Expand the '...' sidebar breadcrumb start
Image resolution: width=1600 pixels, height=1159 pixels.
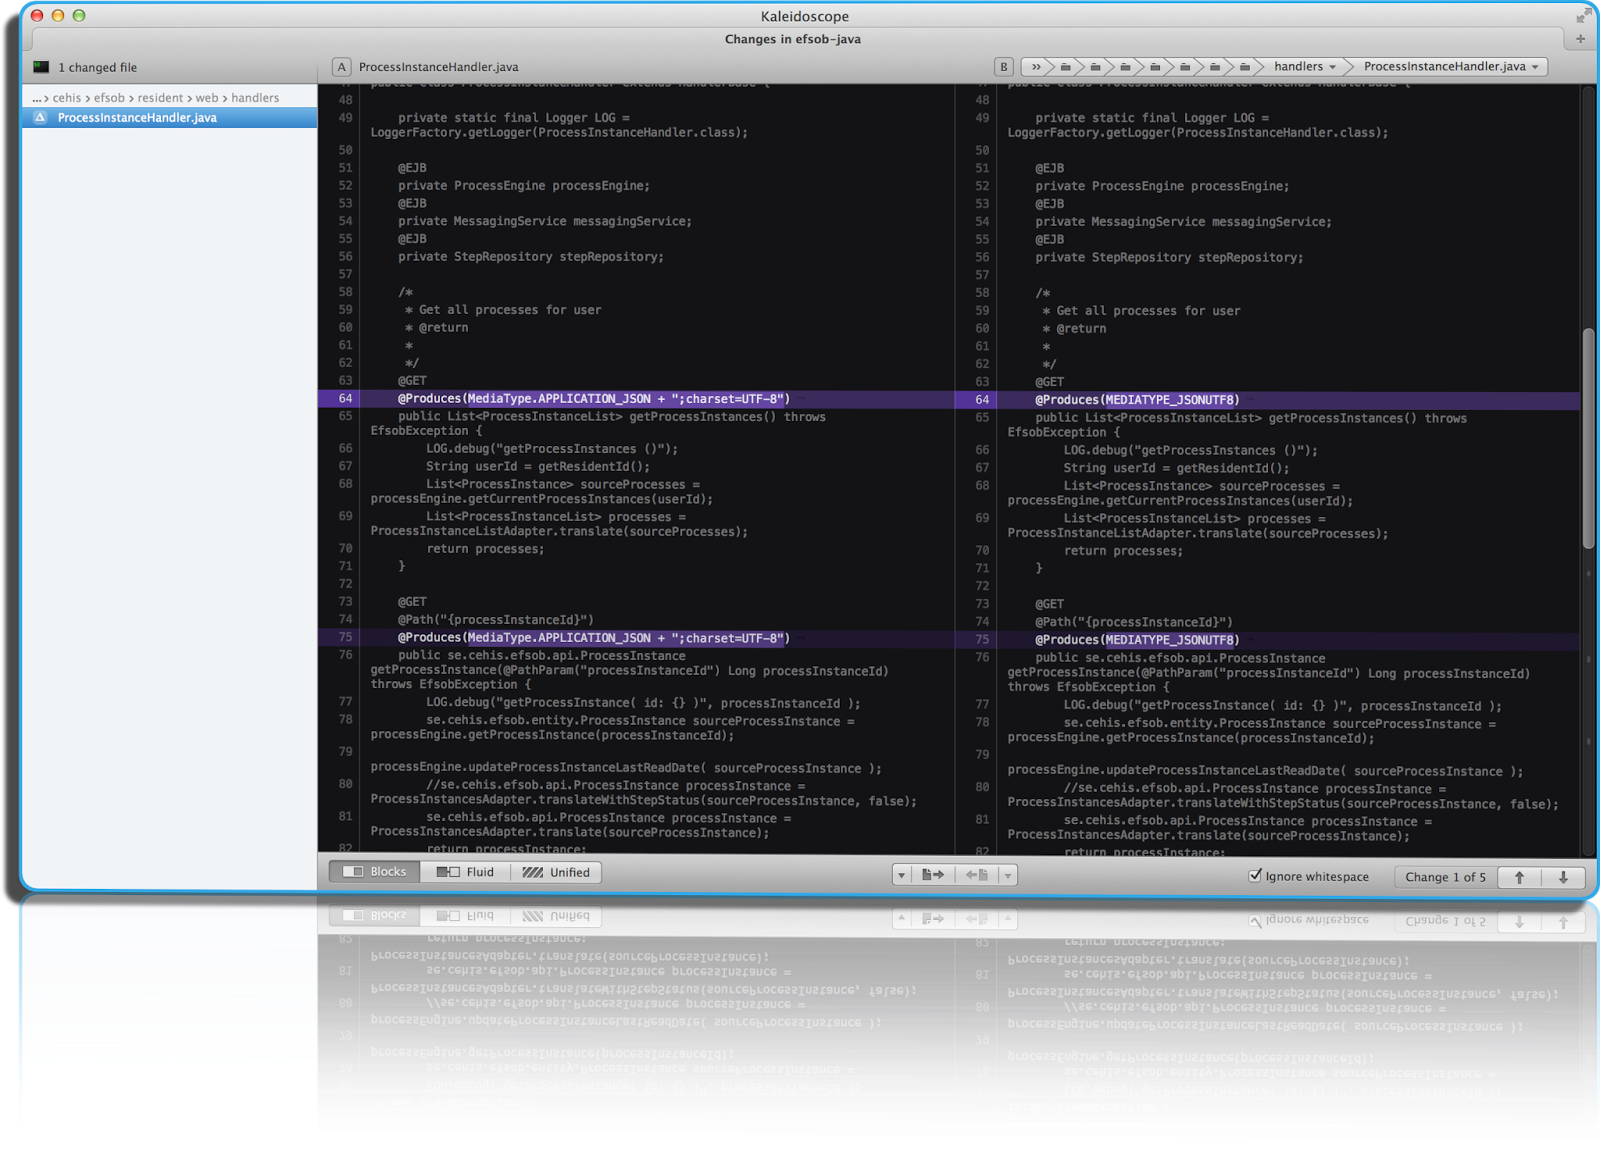tap(36, 98)
